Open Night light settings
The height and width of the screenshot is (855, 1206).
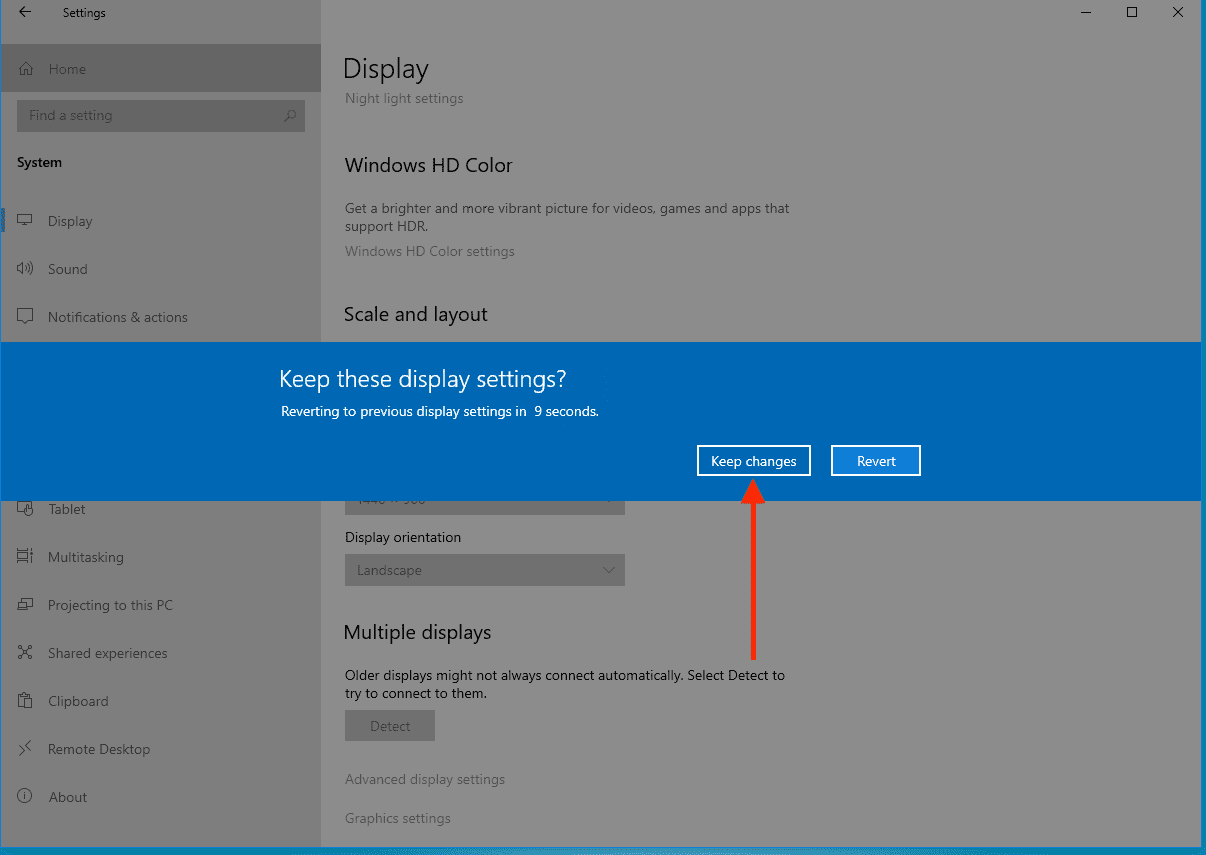click(403, 98)
